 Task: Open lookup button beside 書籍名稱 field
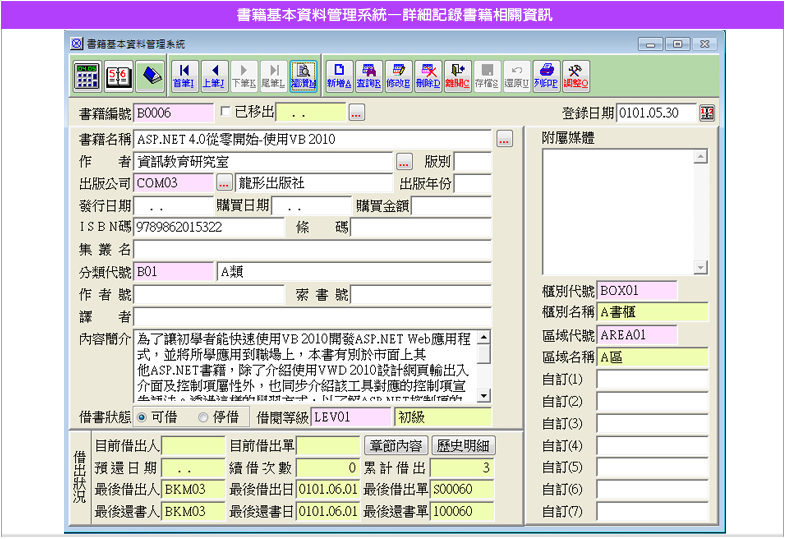tap(504, 139)
